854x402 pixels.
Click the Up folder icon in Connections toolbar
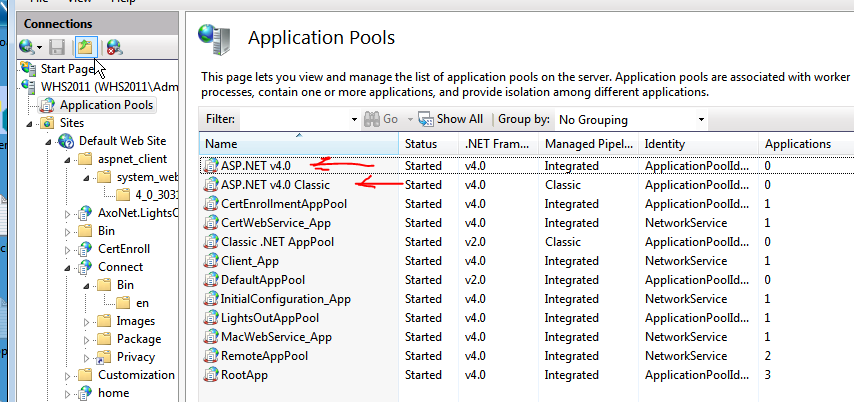(x=85, y=47)
